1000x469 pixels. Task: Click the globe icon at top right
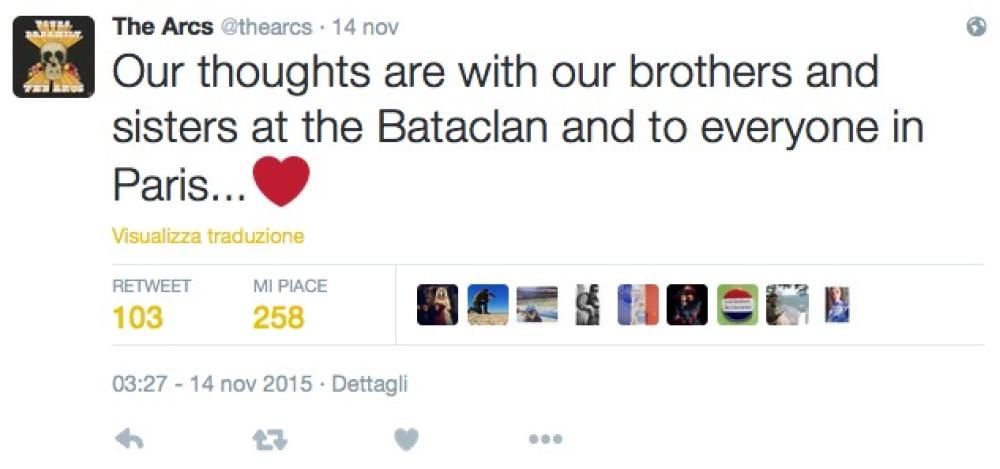tap(977, 27)
